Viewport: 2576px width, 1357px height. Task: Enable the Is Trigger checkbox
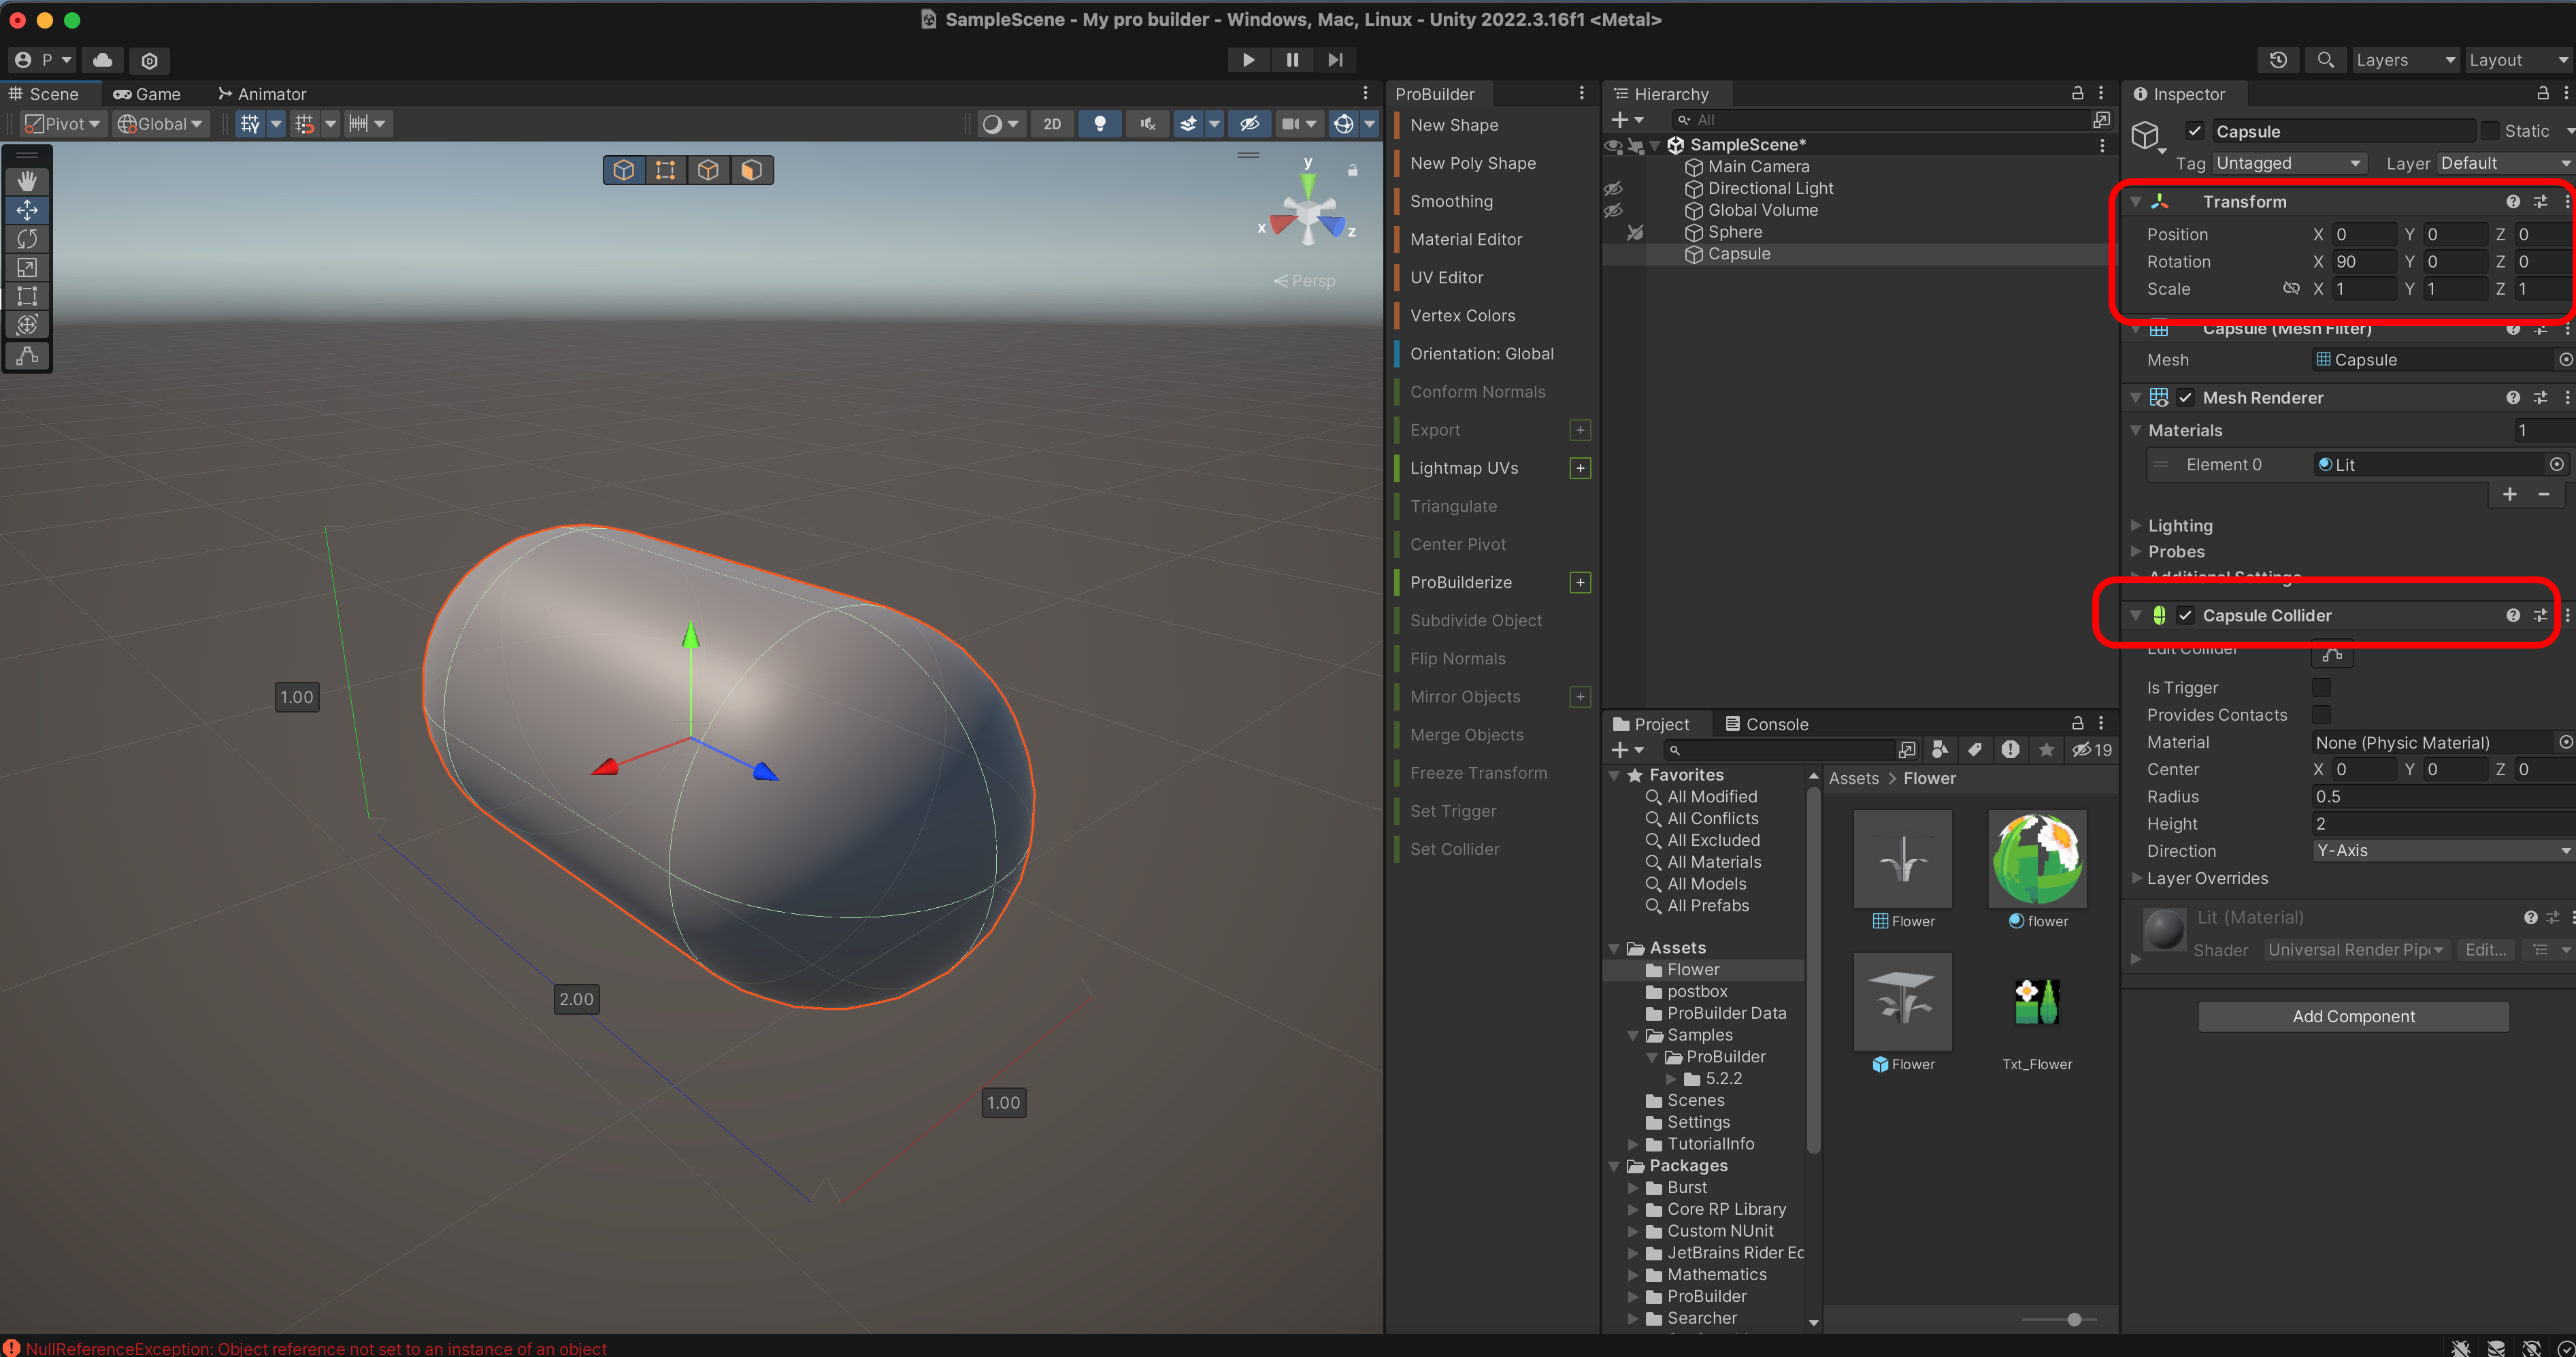[2321, 688]
